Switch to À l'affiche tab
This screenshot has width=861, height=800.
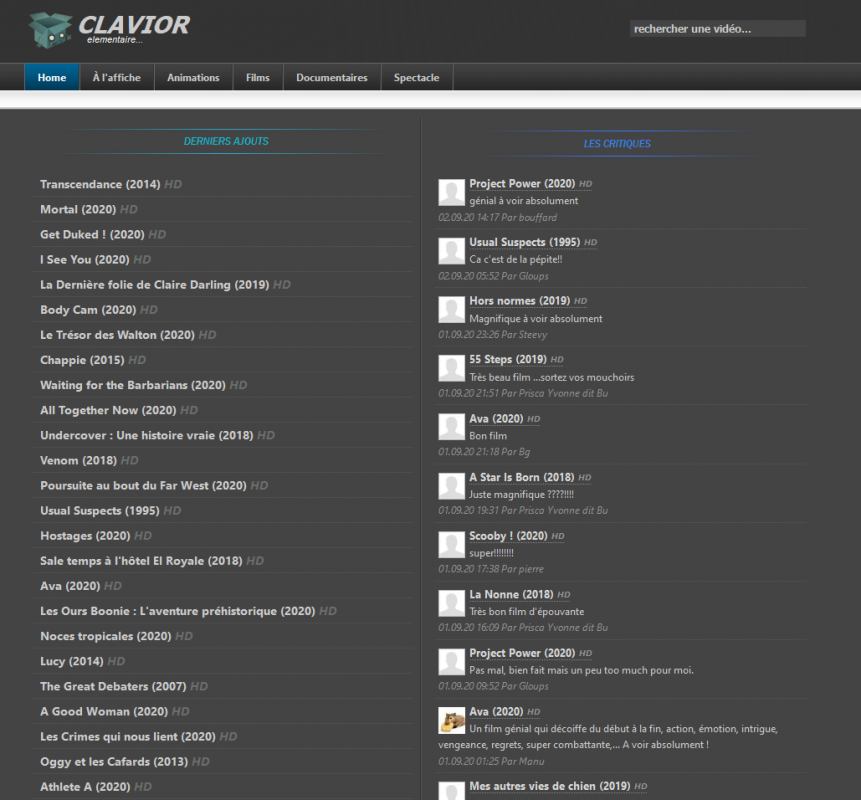coord(116,77)
